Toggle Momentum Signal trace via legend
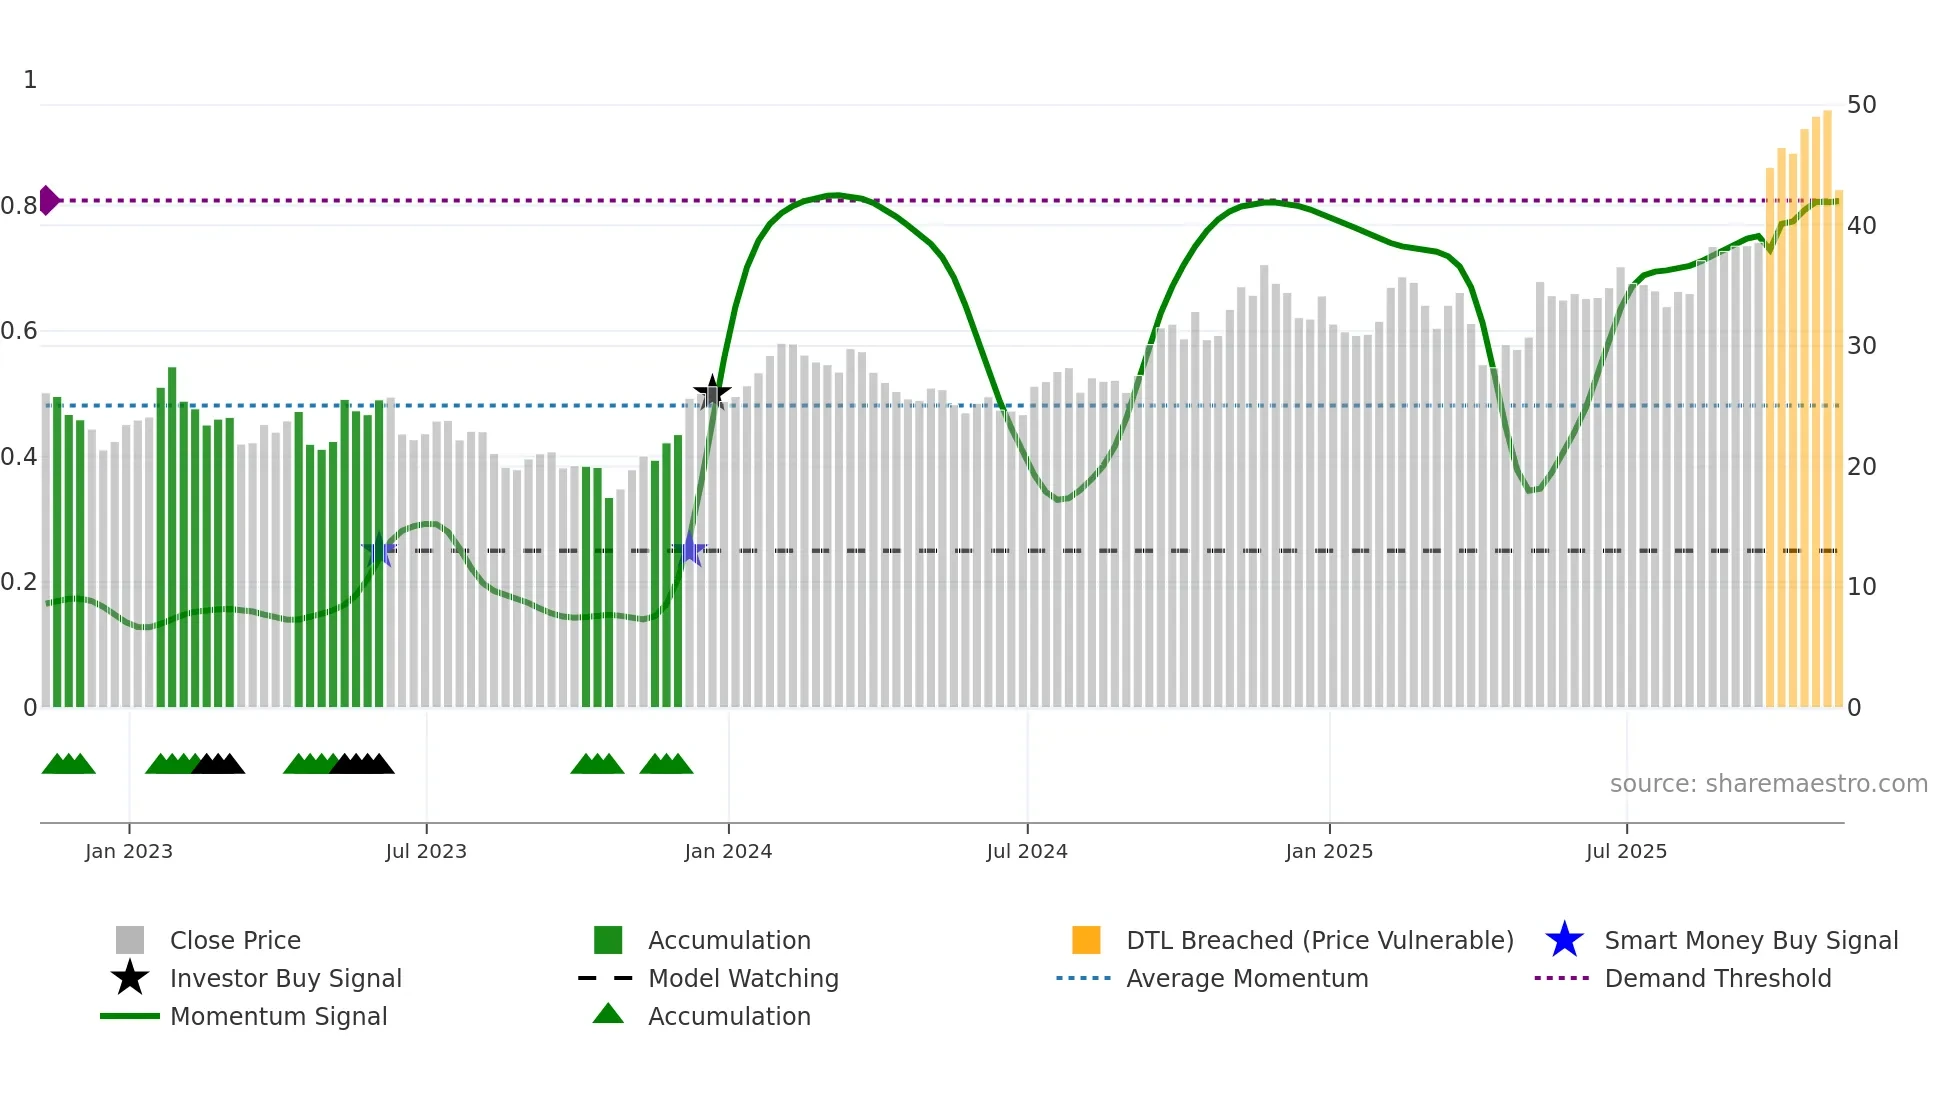 (x=278, y=1016)
